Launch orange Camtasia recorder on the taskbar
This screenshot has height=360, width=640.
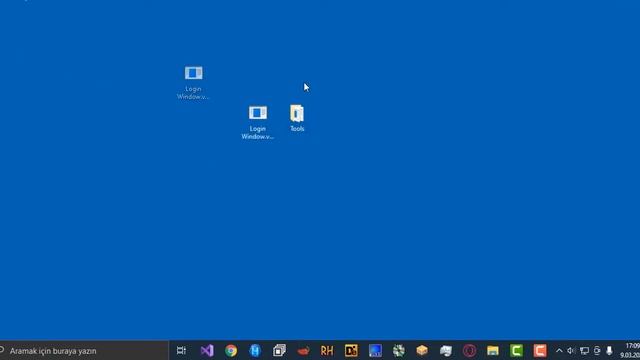540,350
